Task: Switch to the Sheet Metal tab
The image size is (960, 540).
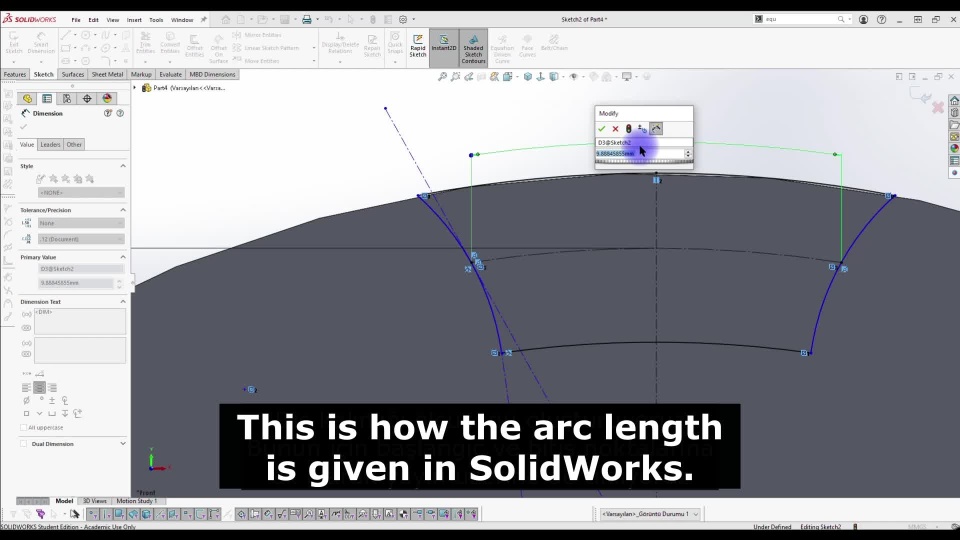Action: tap(107, 75)
